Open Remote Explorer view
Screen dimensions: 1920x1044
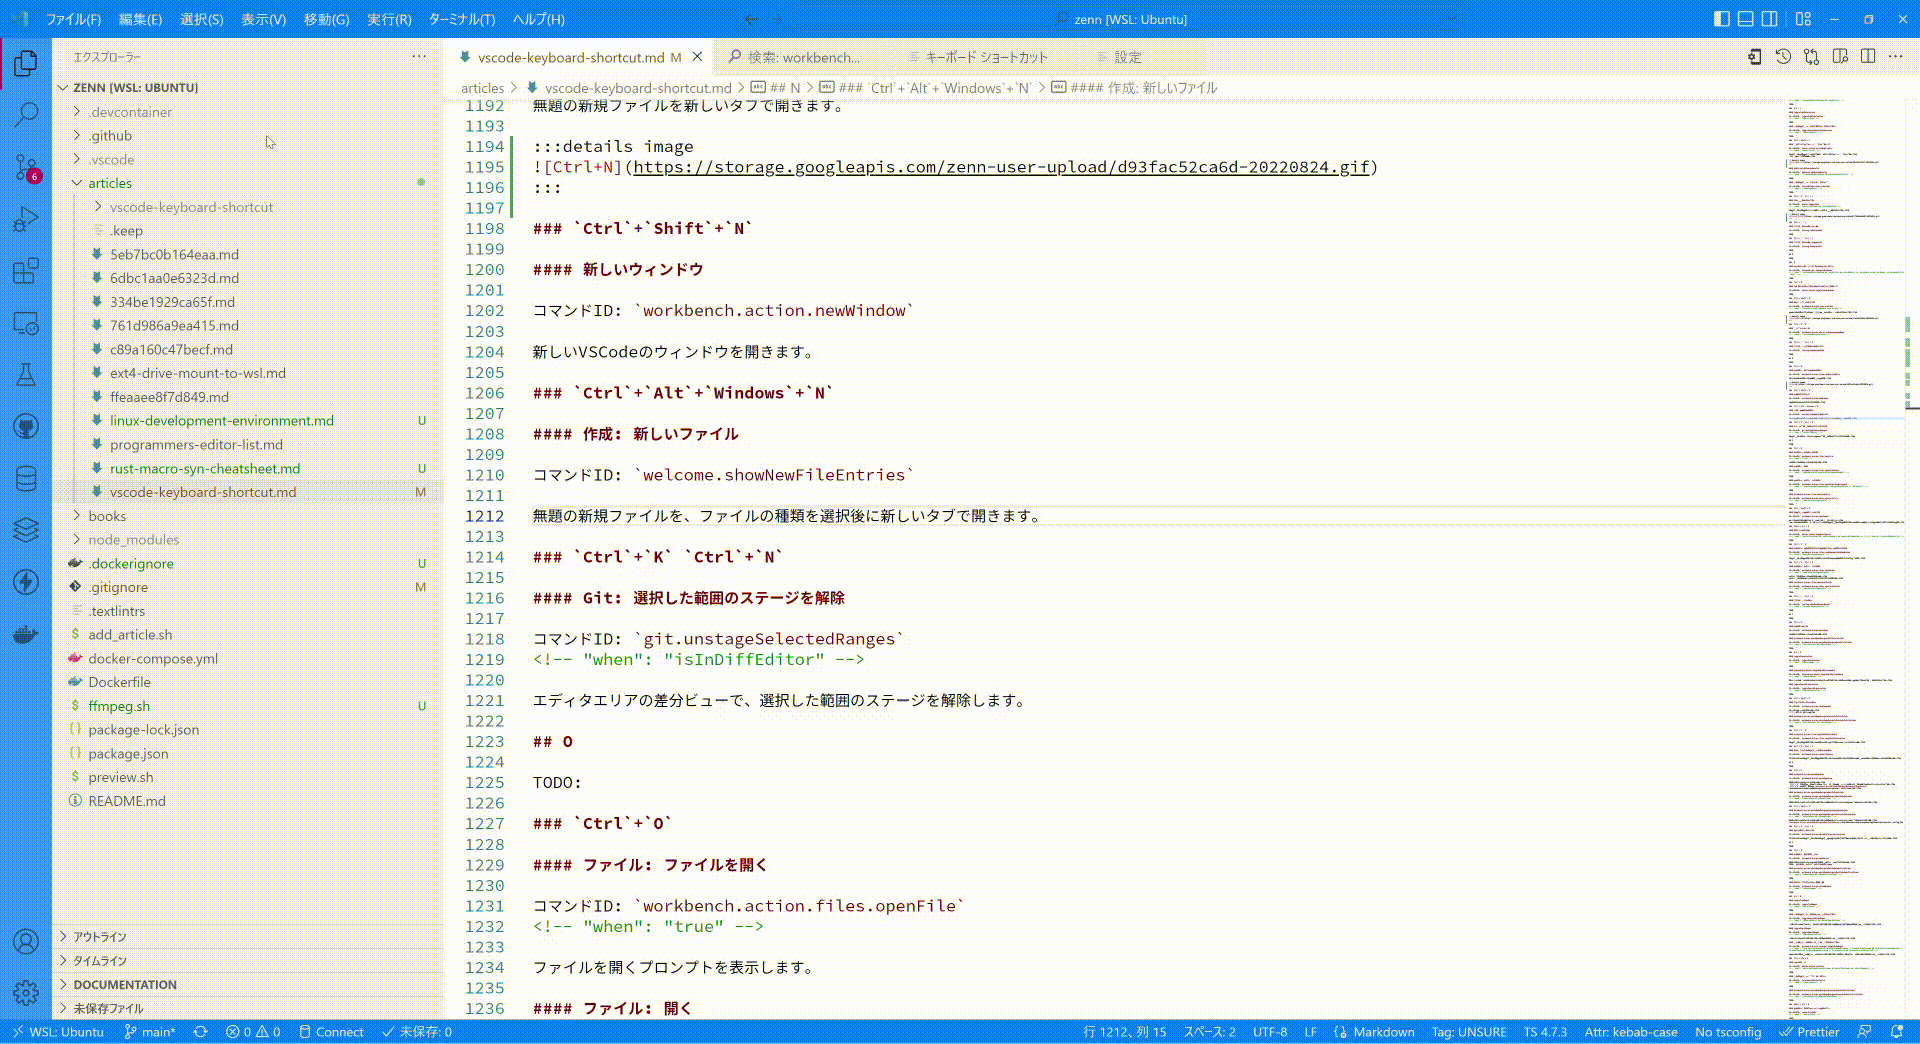(26, 323)
